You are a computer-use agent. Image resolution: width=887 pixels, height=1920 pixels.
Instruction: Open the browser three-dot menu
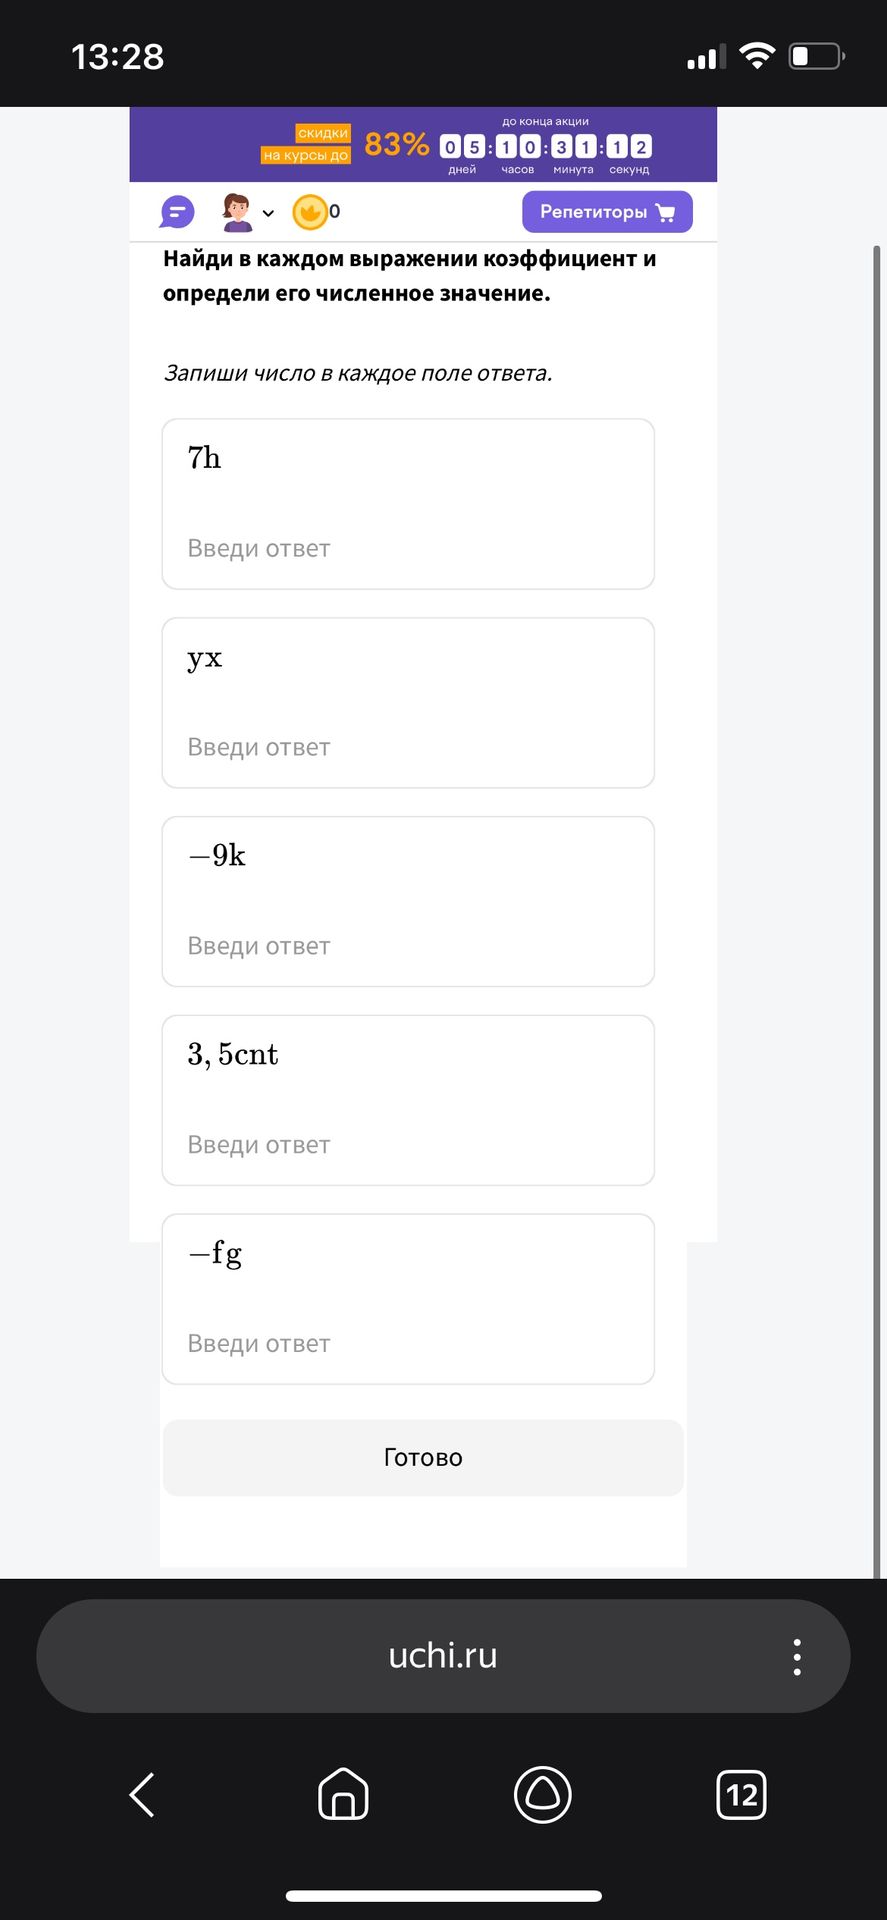(797, 1657)
